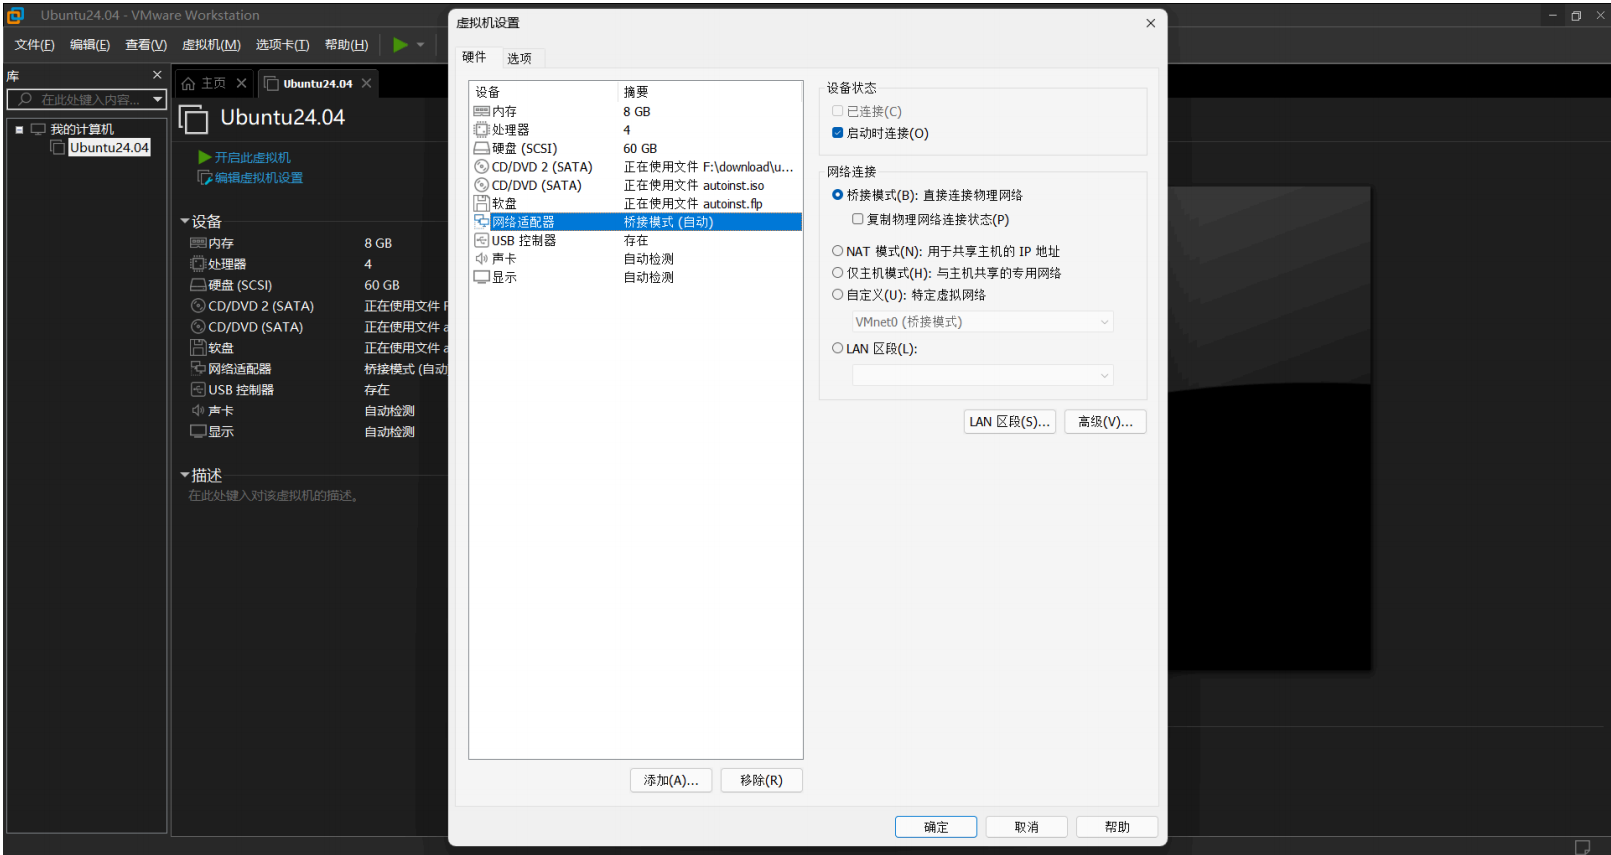Click the USB controller icon in the main window devices

pyautogui.click(x=198, y=390)
